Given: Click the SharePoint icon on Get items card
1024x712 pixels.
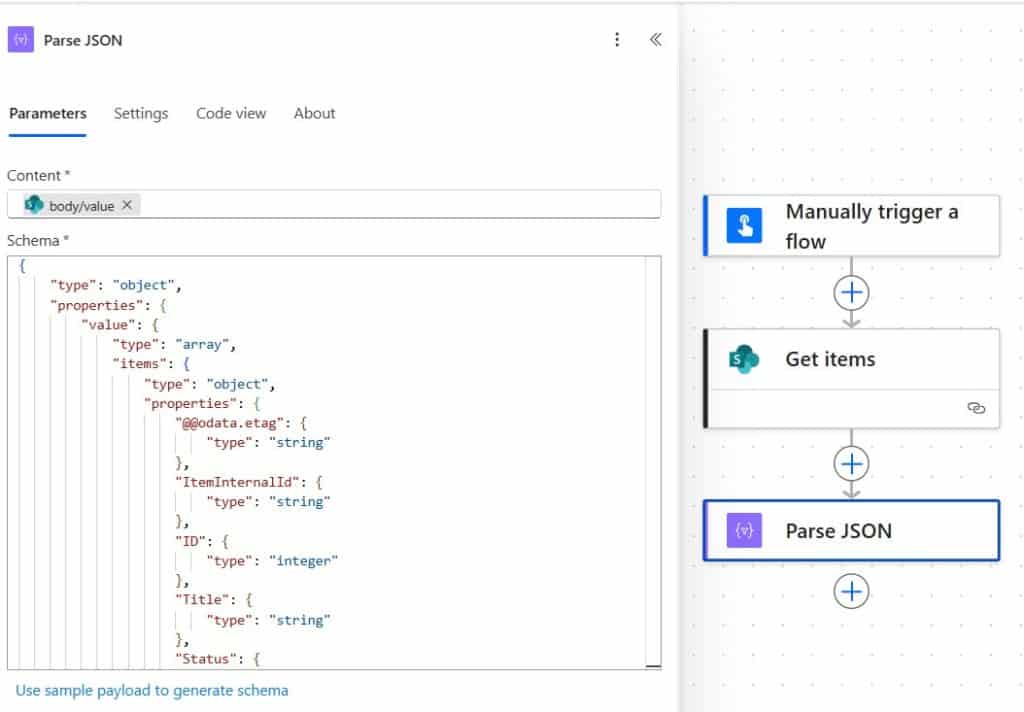Looking at the screenshot, I should [744, 359].
